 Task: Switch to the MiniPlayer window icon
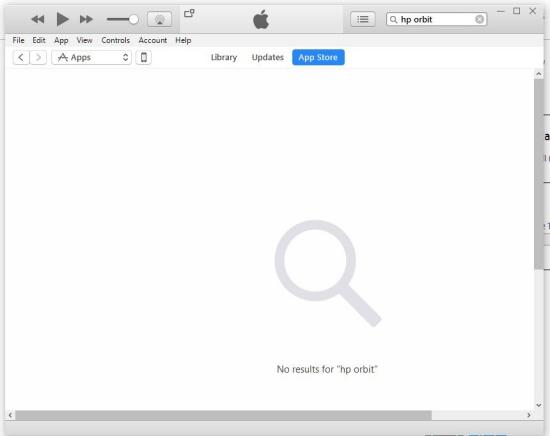coord(189,13)
